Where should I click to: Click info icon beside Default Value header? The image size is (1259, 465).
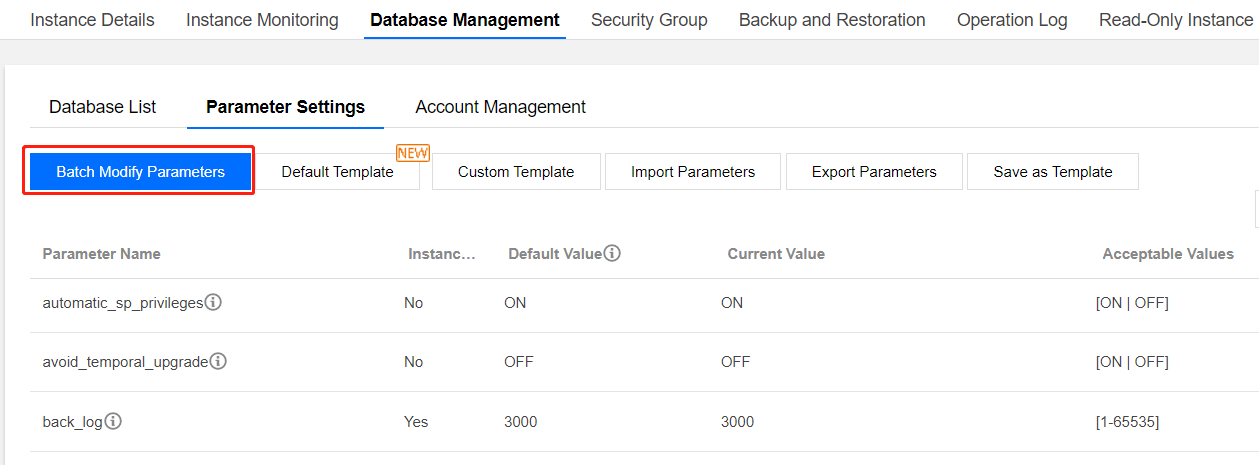coord(612,253)
